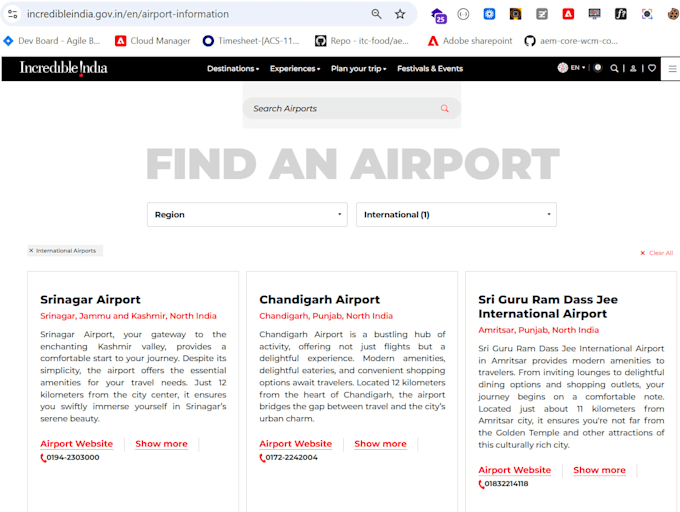The width and height of the screenshot is (680, 512).
Task: Open the Festivals & Events menu item
Action: coord(430,68)
